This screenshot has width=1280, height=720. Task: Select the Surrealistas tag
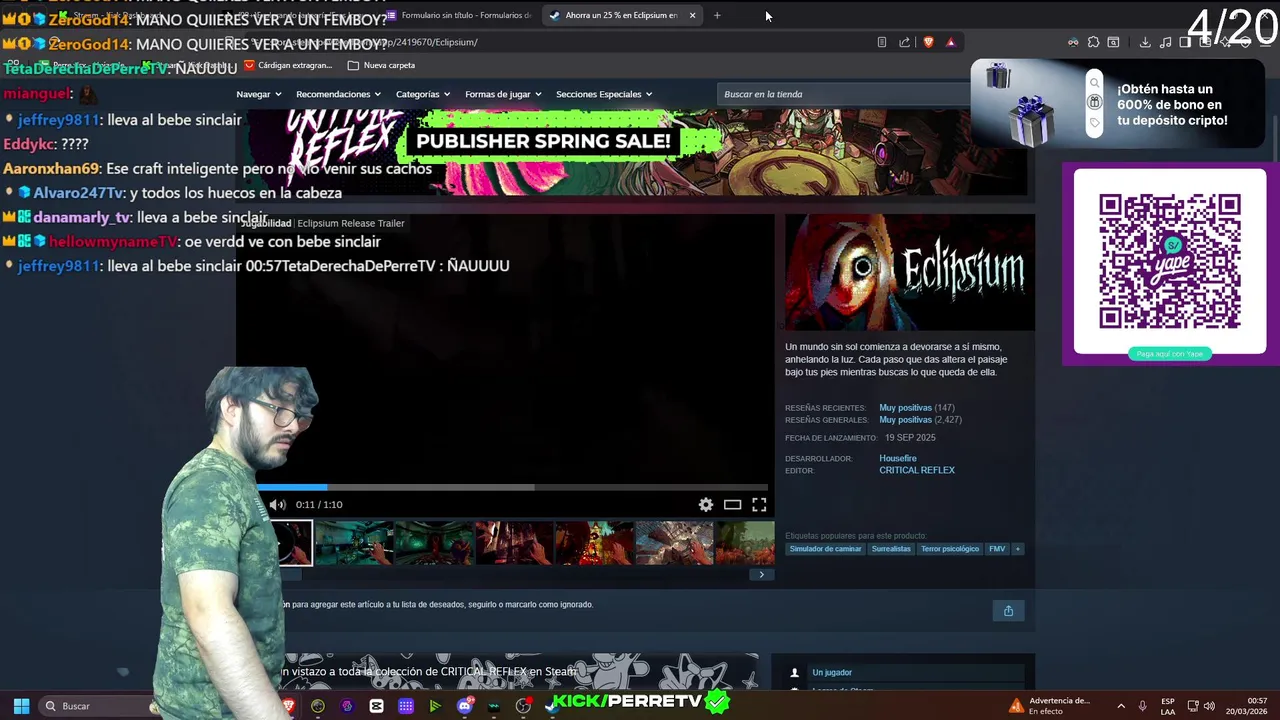coord(891,549)
